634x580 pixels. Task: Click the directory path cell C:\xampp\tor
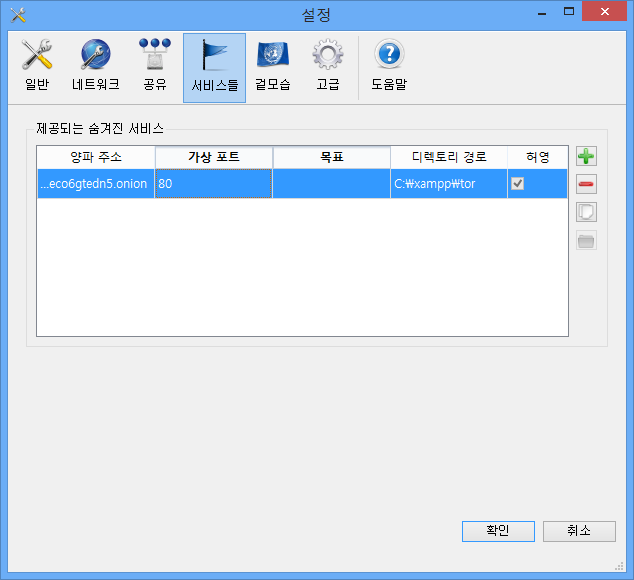point(449,184)
